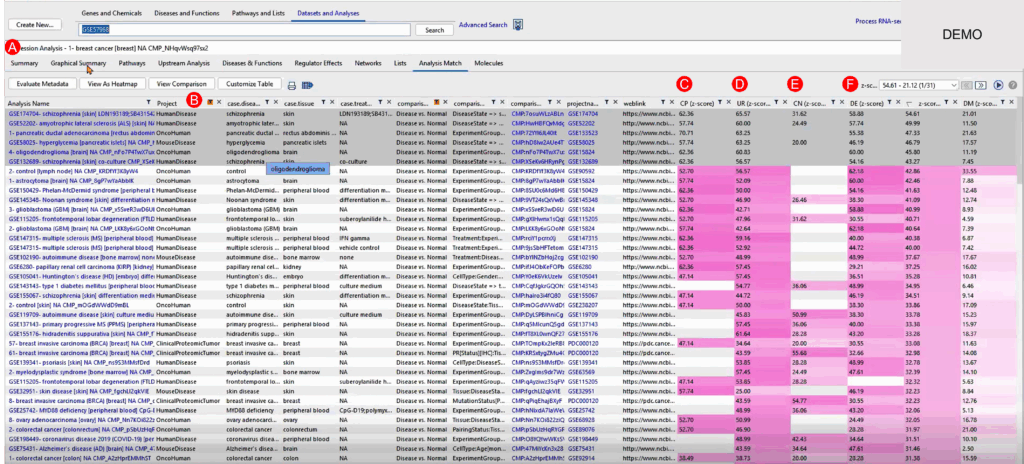Click the View As Heatmap button
The height and width of the screenshot is (464, 1024).
click(112, 84)
